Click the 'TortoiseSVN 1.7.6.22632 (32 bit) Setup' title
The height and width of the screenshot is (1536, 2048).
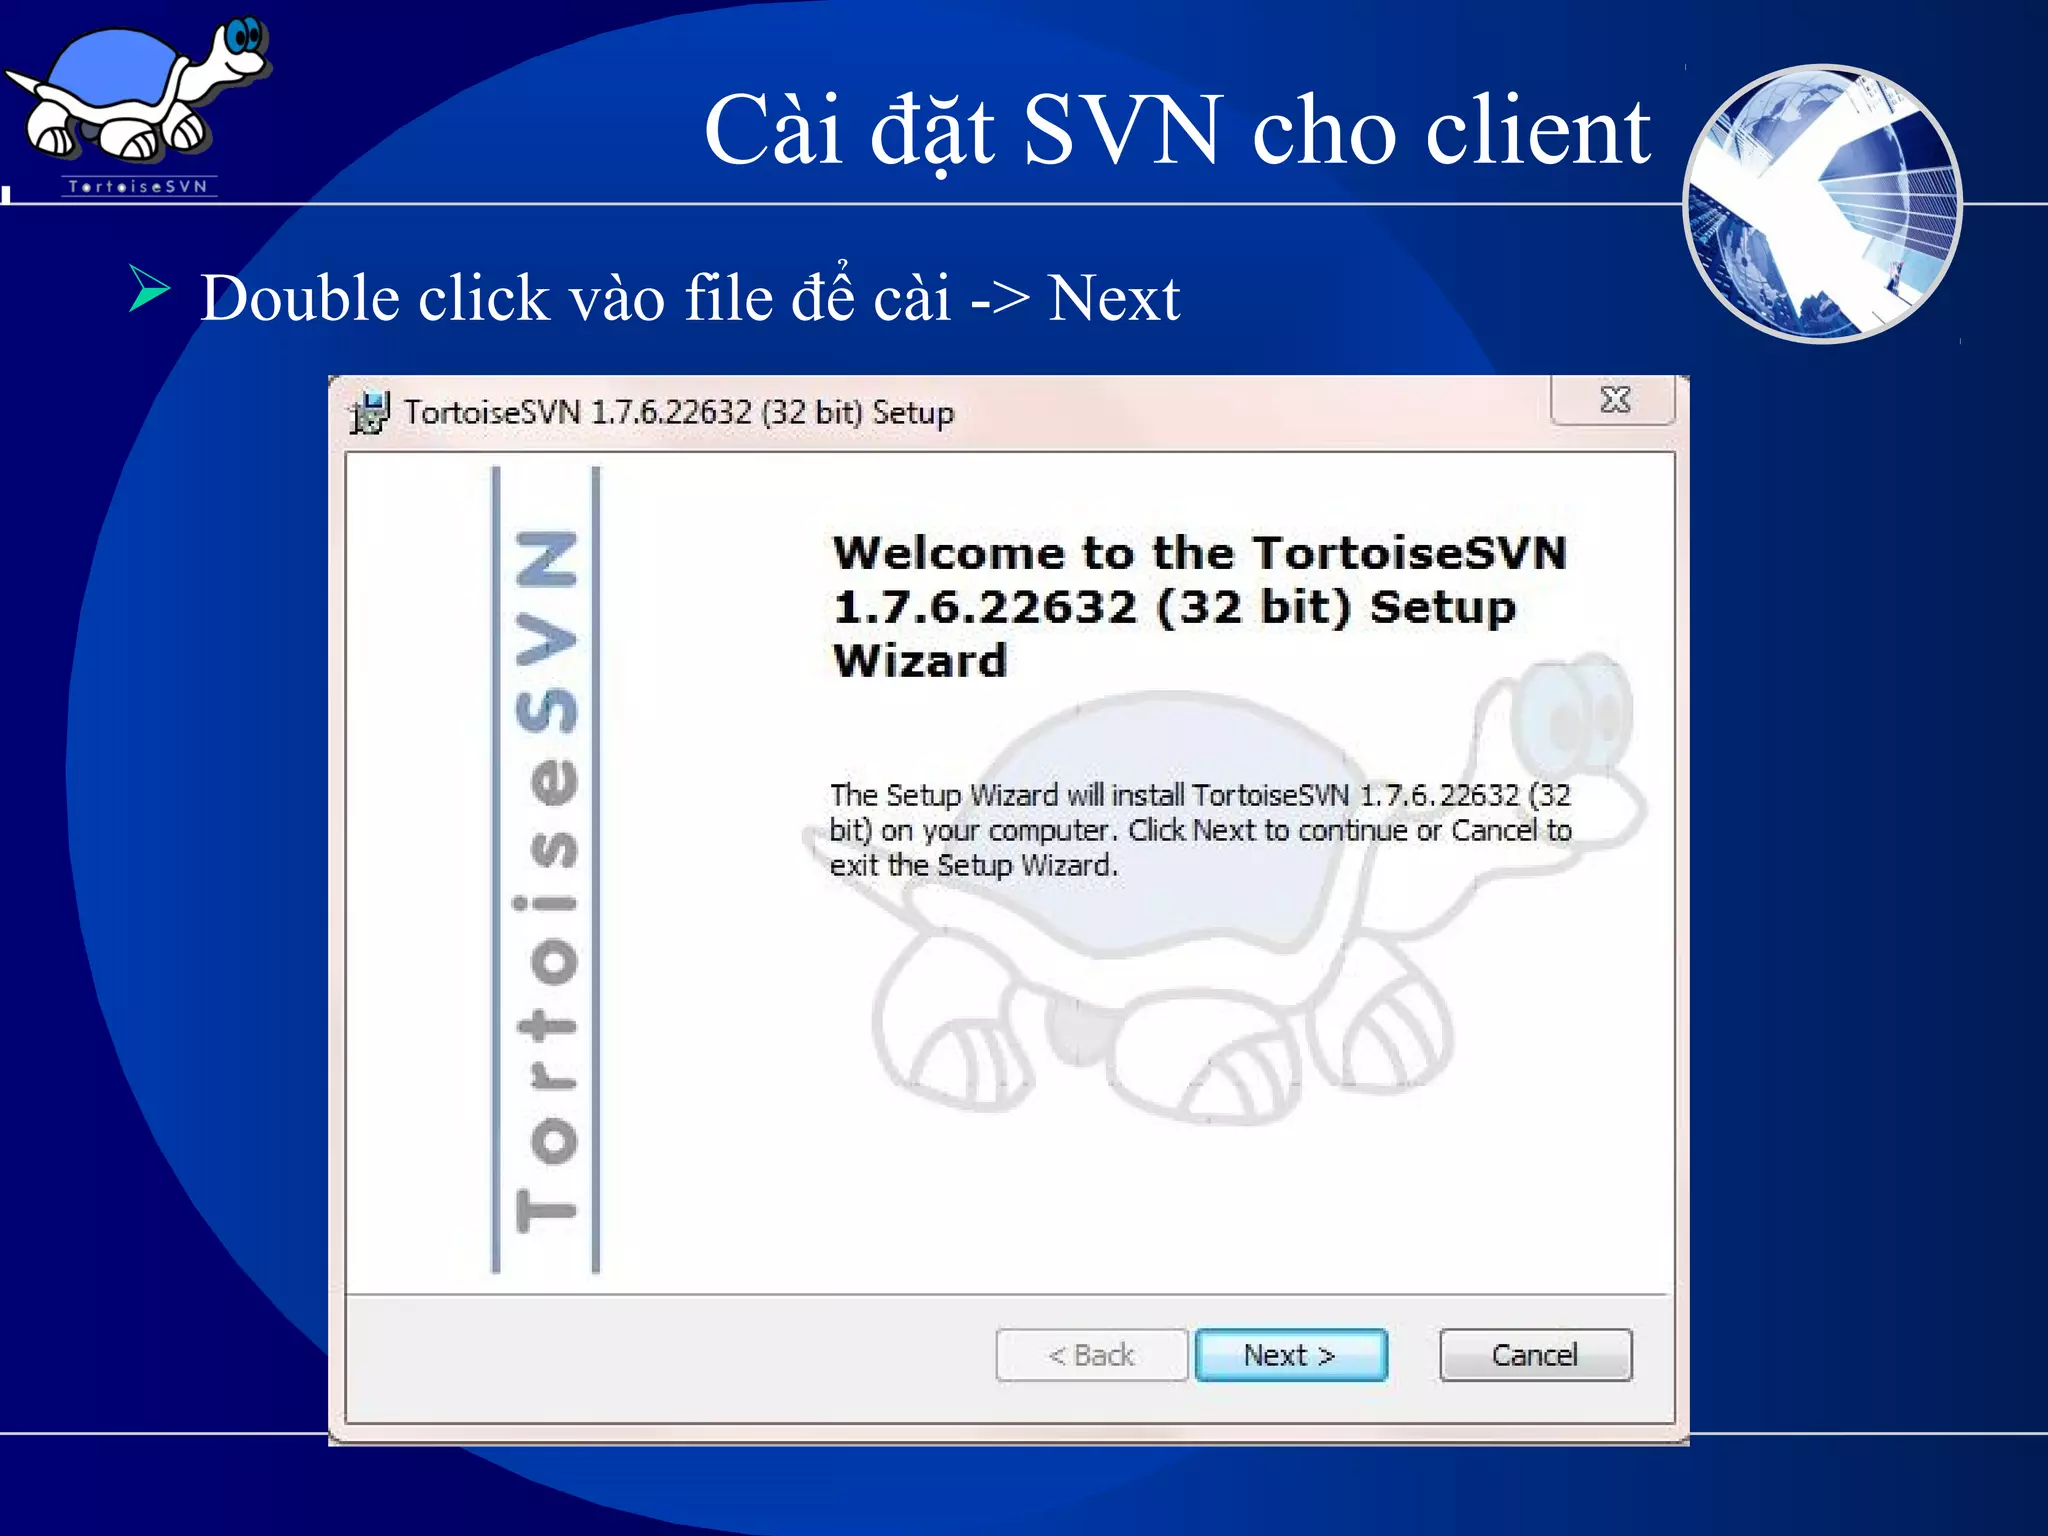(x=679, y=412)
